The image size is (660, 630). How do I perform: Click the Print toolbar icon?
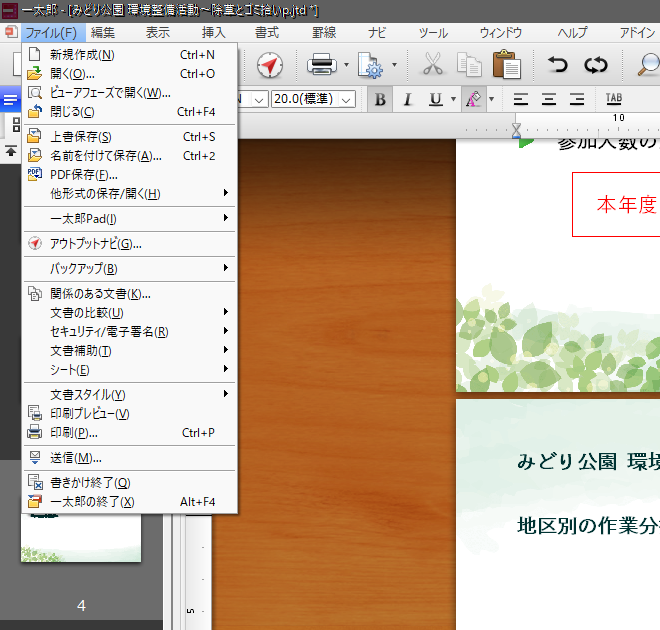click(x=322, y=64)
